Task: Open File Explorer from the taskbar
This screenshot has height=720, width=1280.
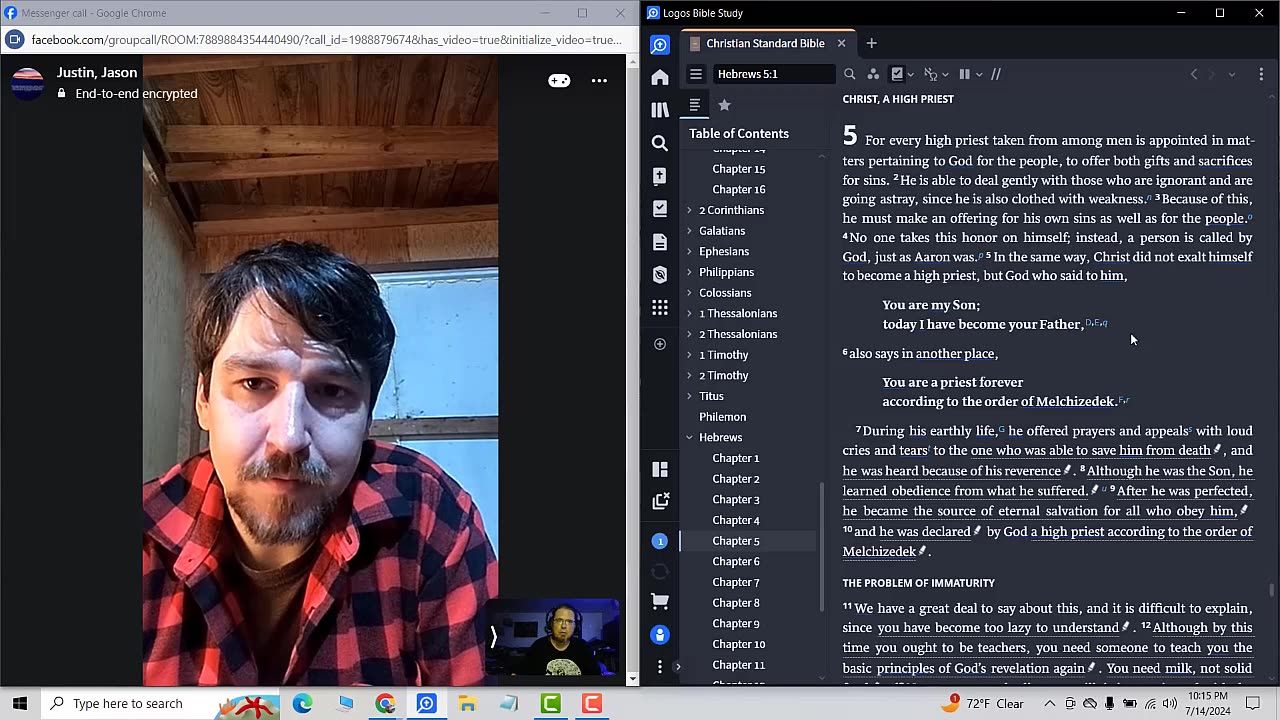Action: tap(467, 704)
